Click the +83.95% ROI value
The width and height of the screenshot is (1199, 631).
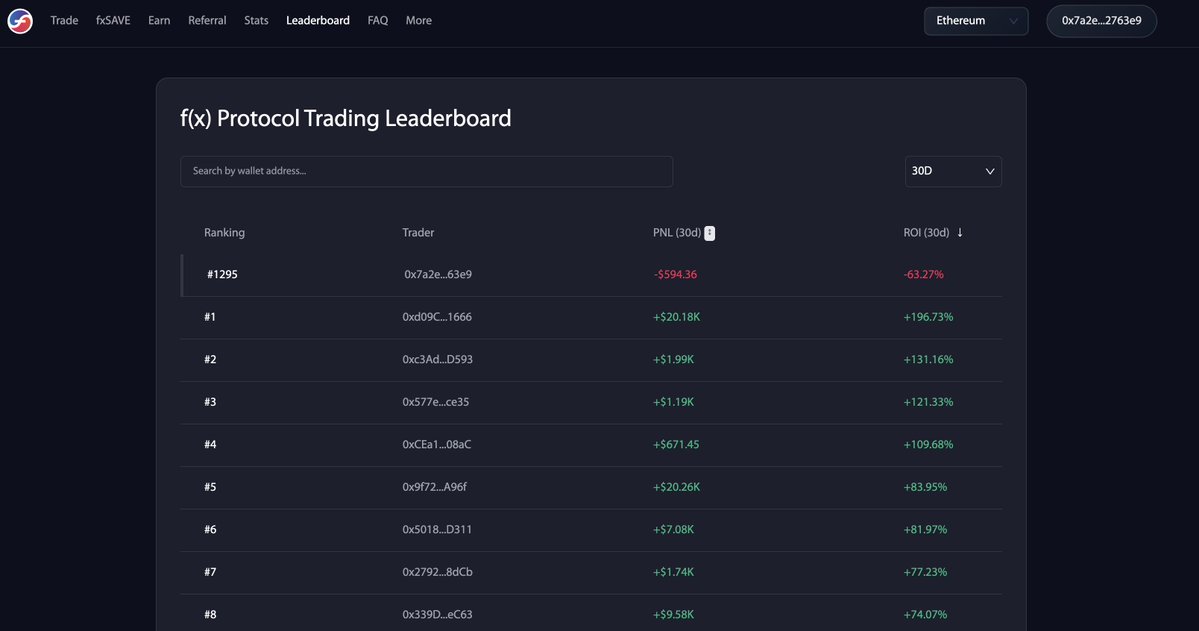click(925, 487)
